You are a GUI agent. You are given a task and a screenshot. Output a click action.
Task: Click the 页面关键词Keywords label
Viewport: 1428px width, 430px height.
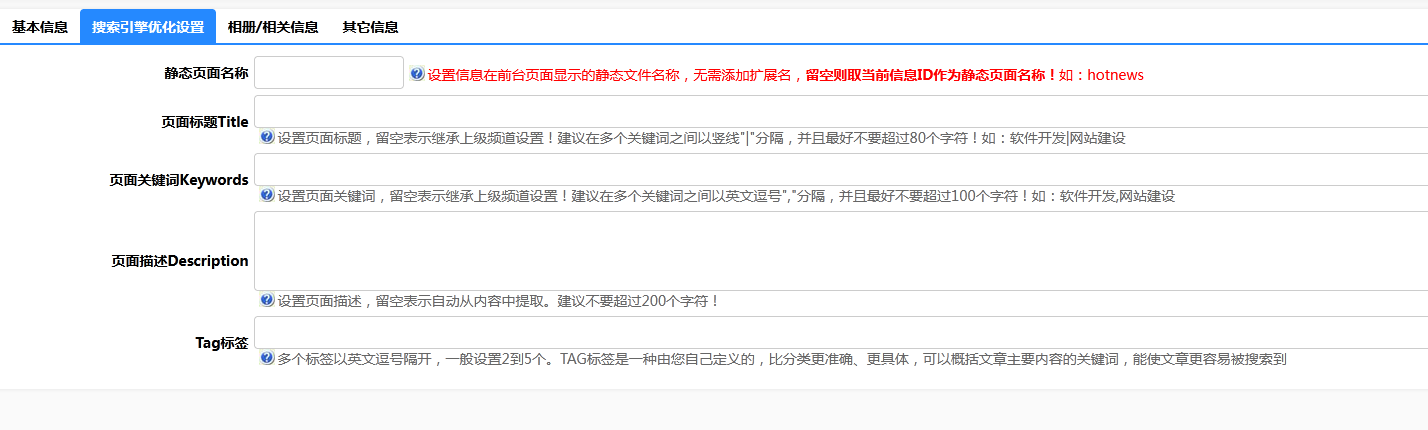(179, 180)
